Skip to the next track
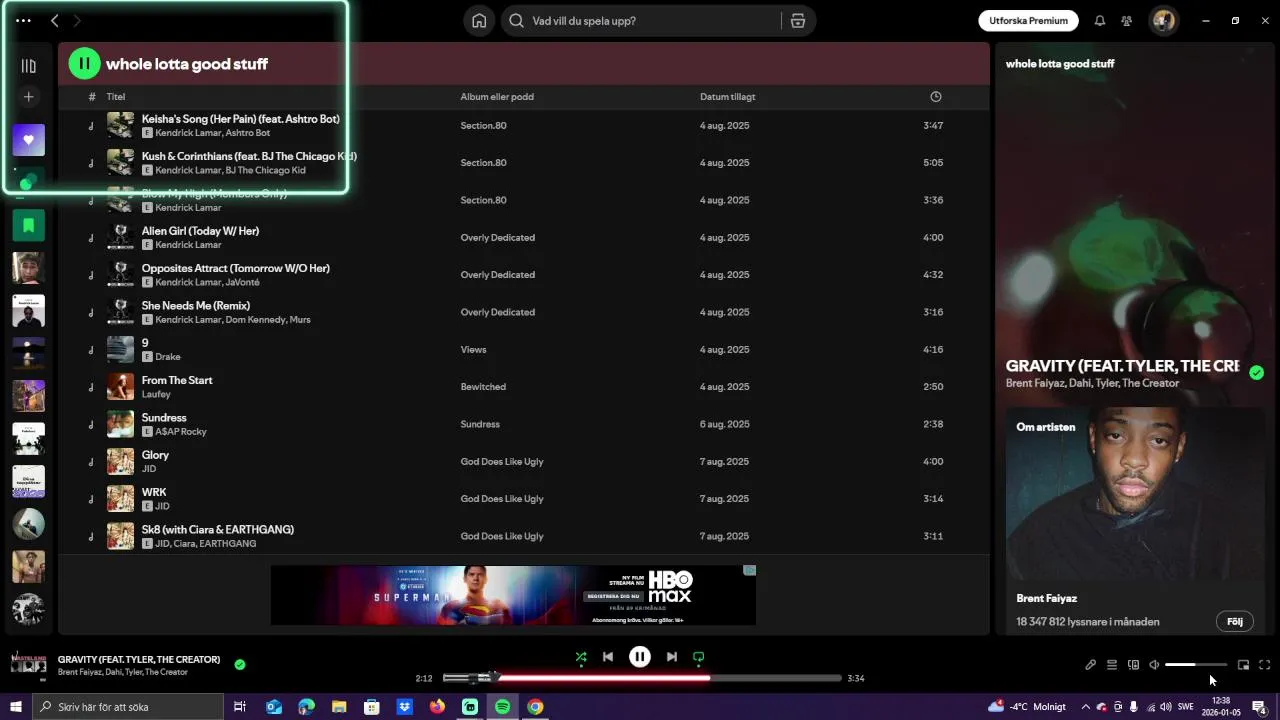This screenshot has height=720, width=1280. [672, 657]
